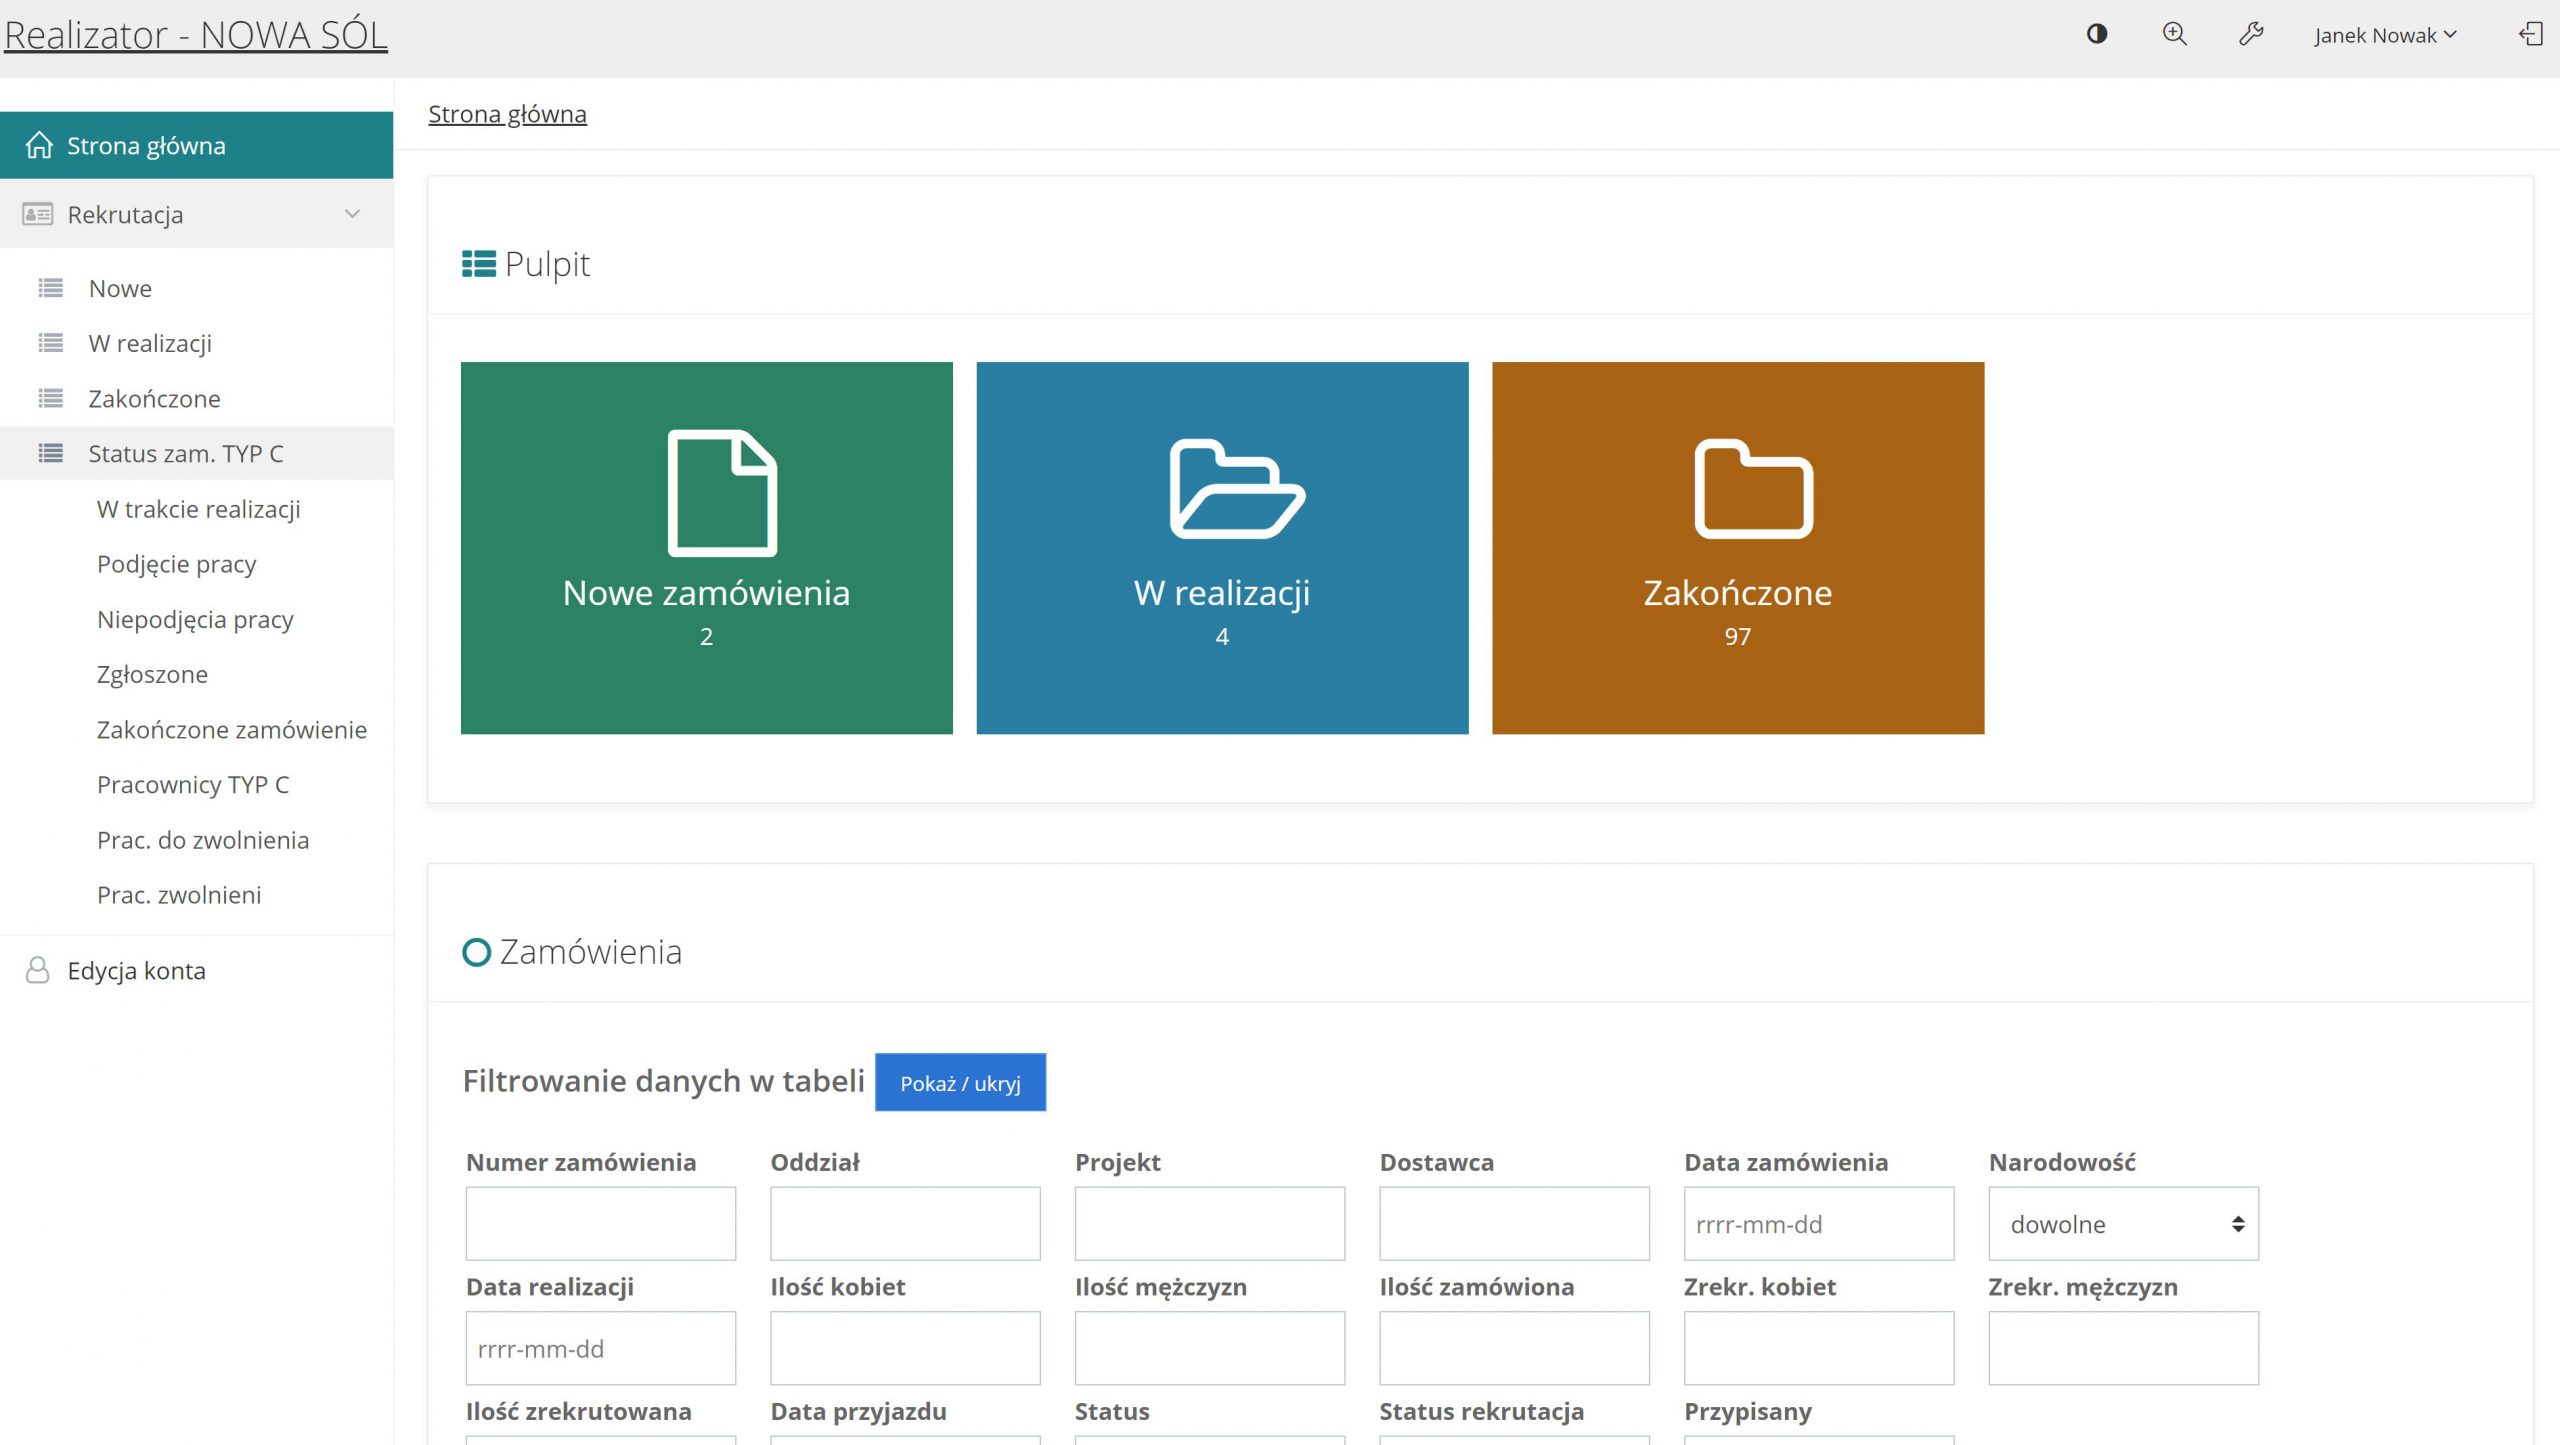This screenshot has height=1445, width=2560.
Task: Focus the Data zamówienia date field
Action: 1818,1224
